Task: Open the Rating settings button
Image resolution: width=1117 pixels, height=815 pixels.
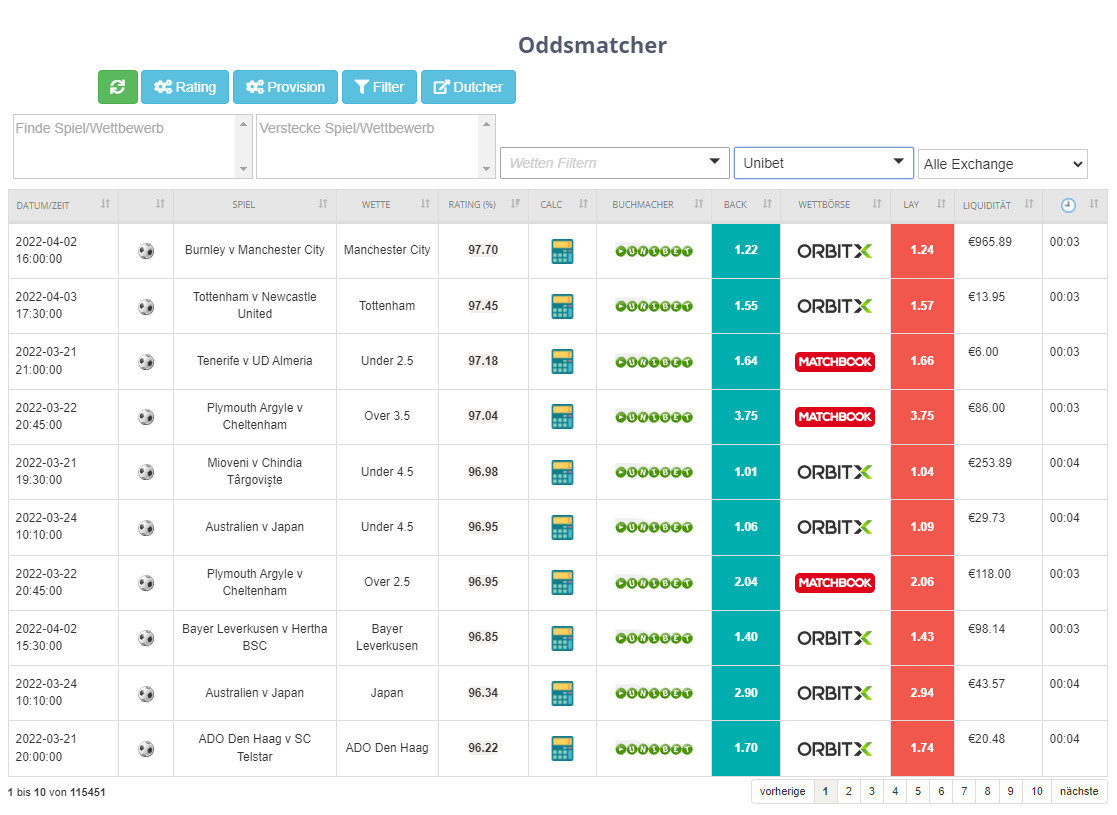Action: point(185,87)
